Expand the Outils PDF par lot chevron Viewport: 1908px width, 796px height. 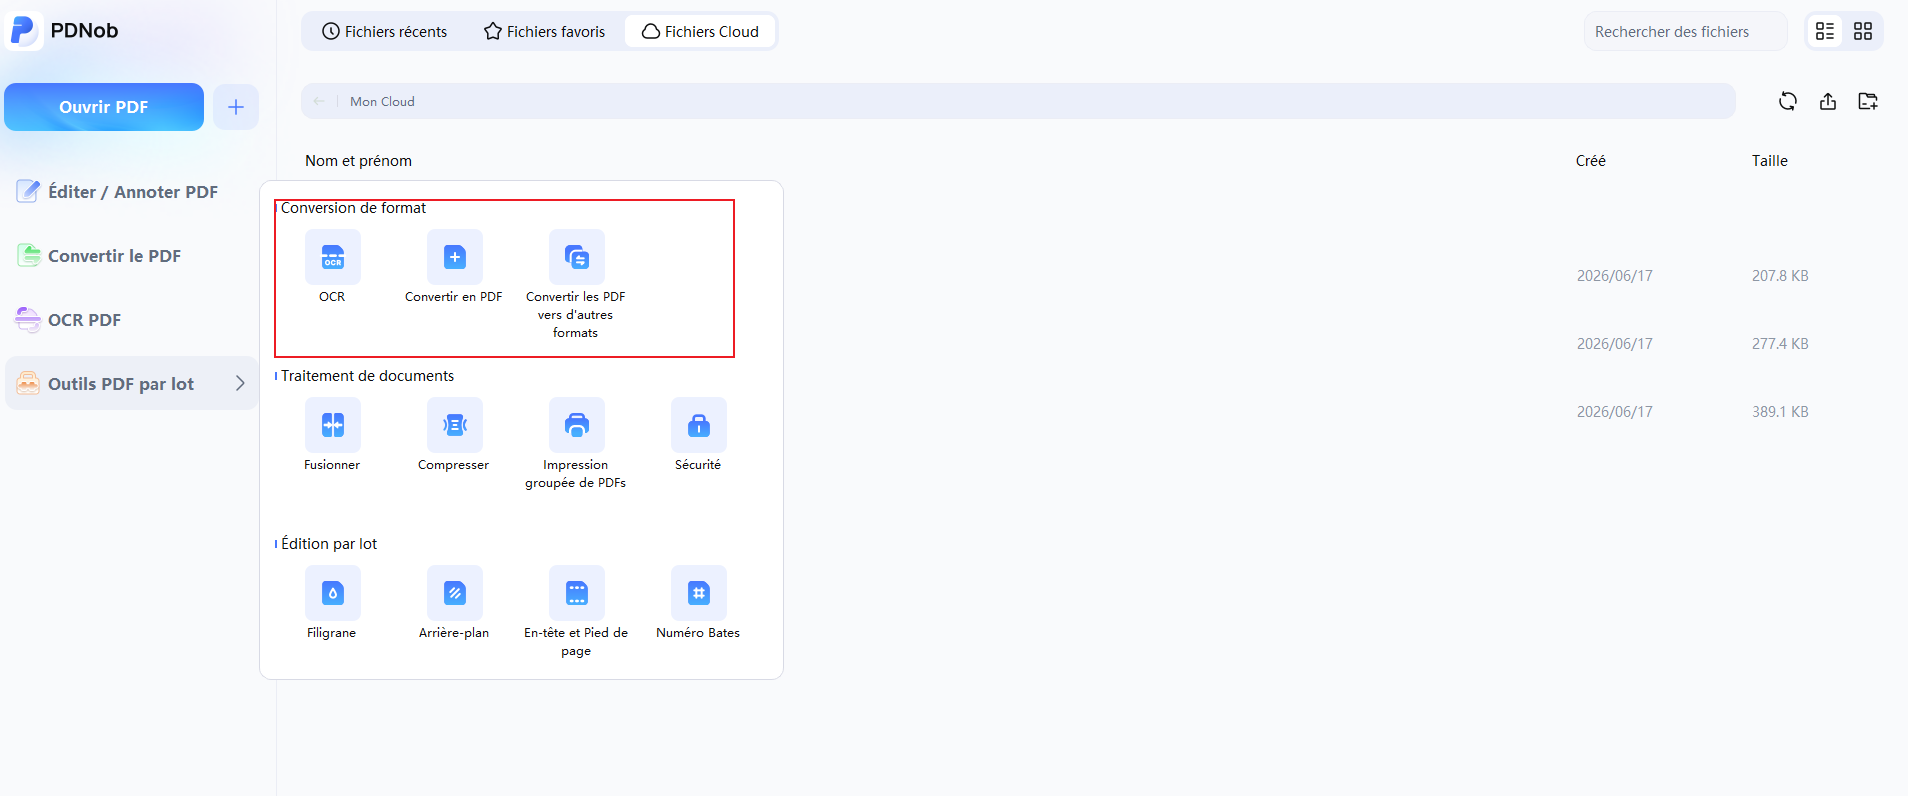[x=240, y=383]
